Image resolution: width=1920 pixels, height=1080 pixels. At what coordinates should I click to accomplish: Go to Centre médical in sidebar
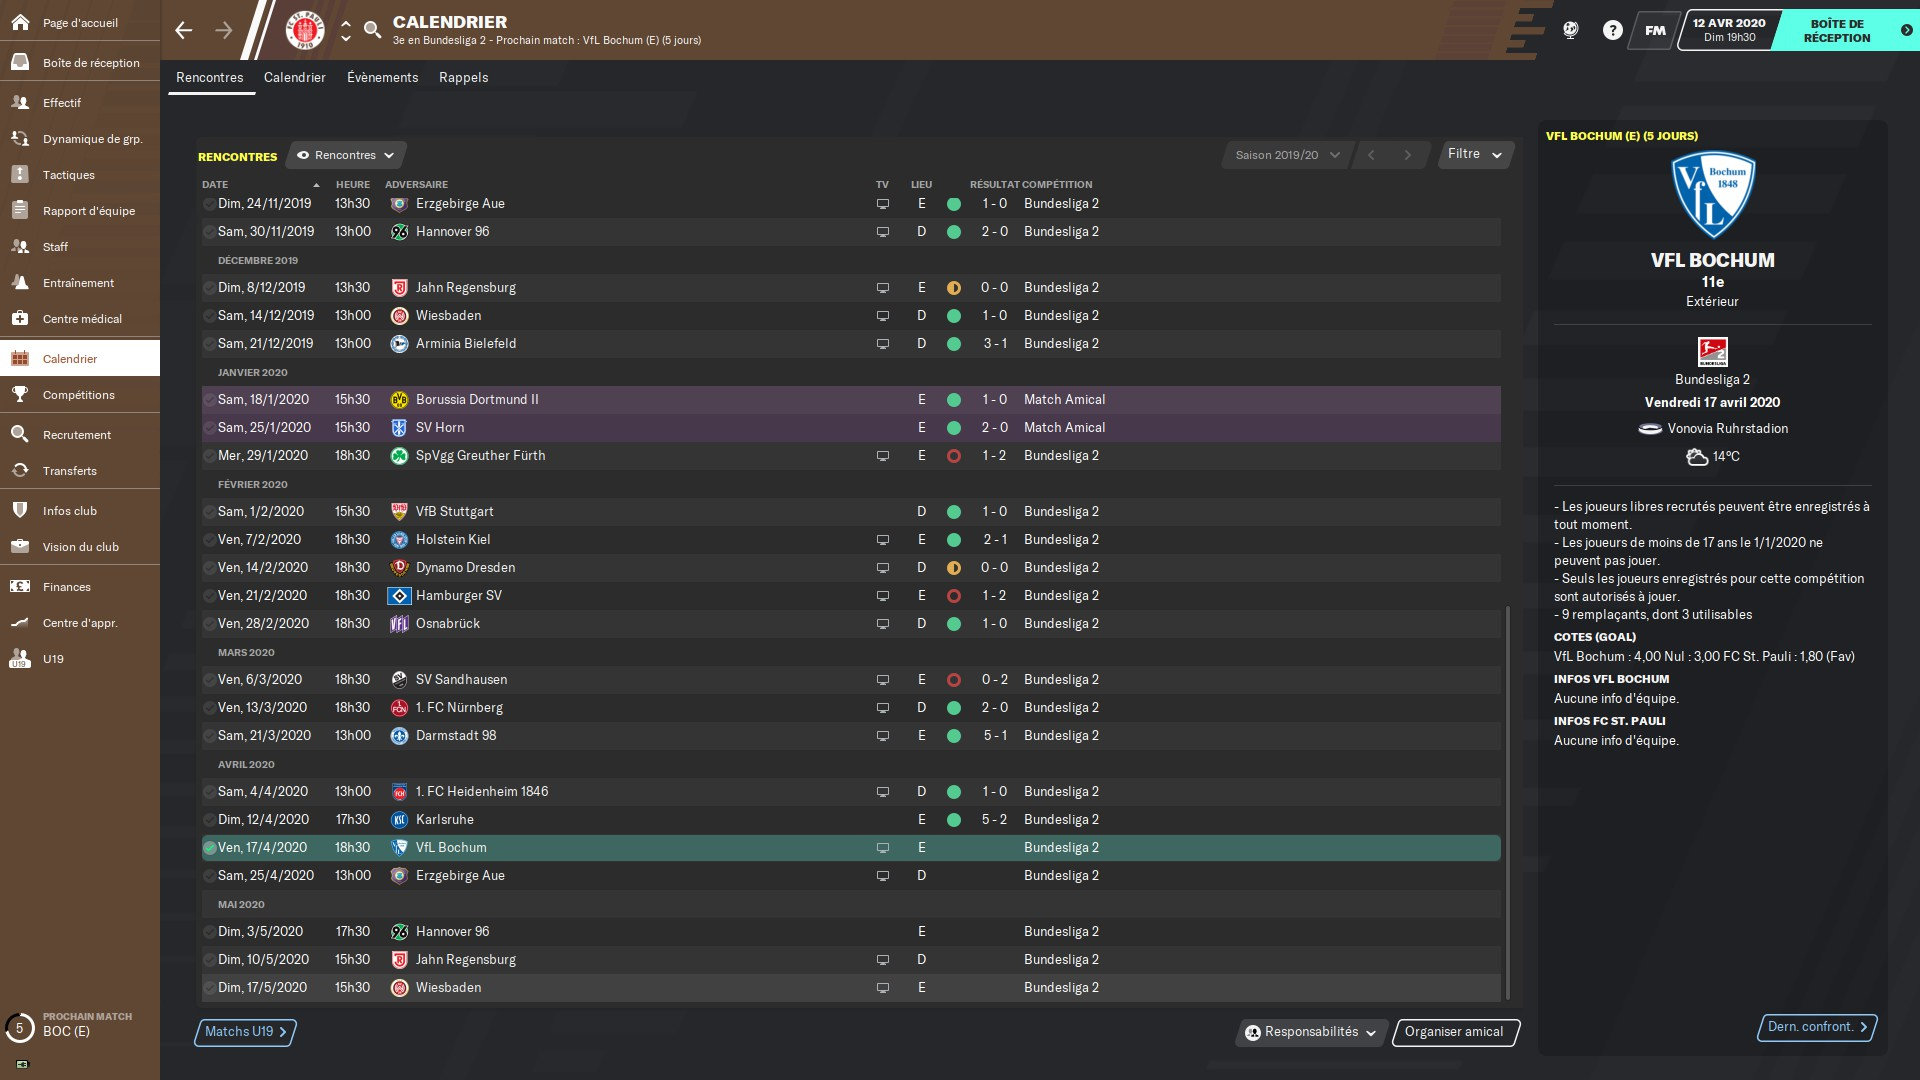[82, 319]
